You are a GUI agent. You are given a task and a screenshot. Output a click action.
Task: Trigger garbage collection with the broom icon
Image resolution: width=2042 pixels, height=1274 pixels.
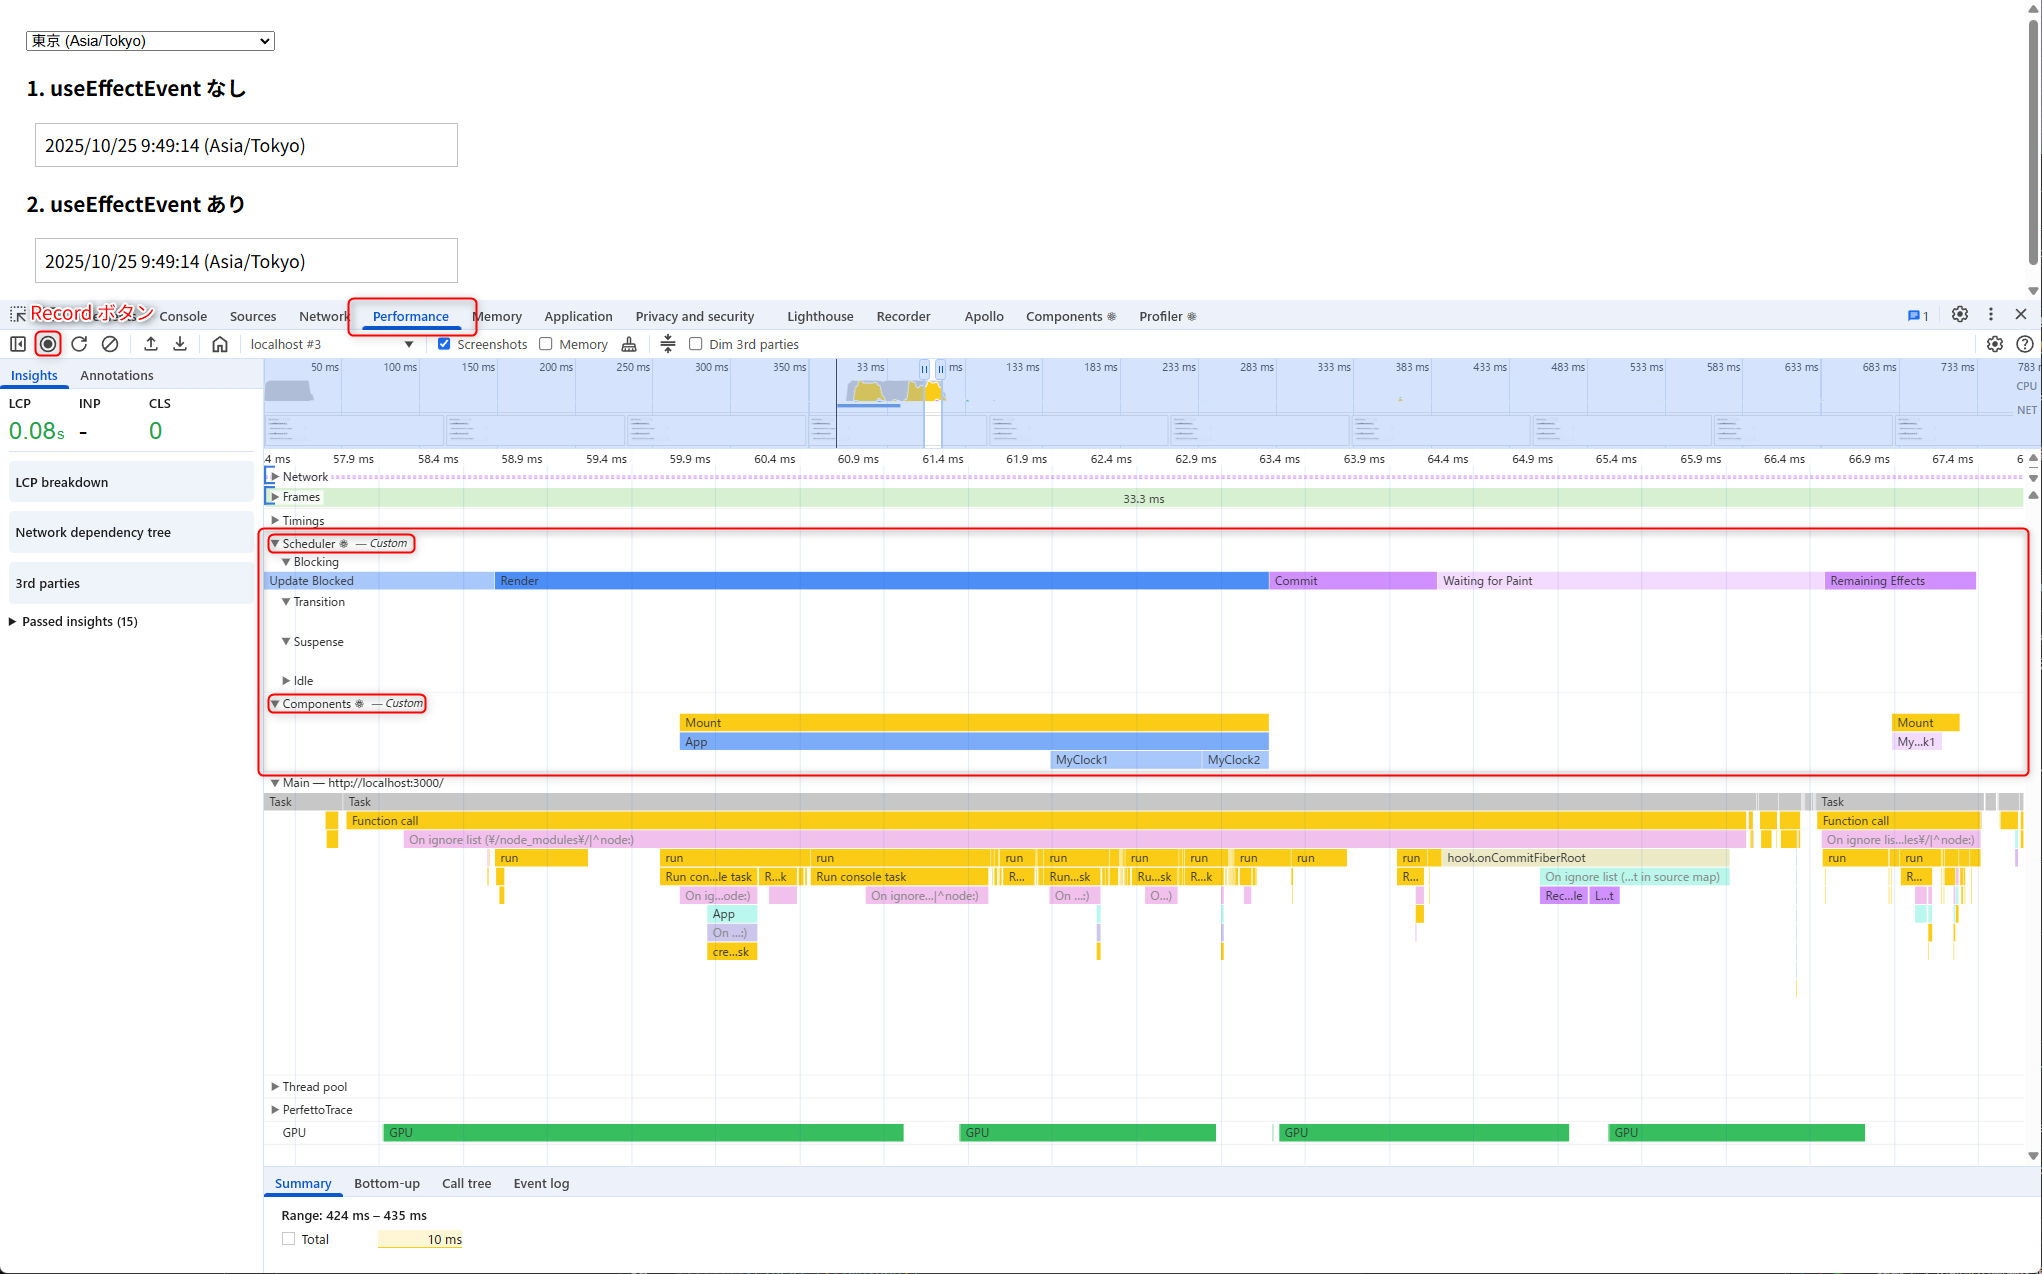pos(630,344)
